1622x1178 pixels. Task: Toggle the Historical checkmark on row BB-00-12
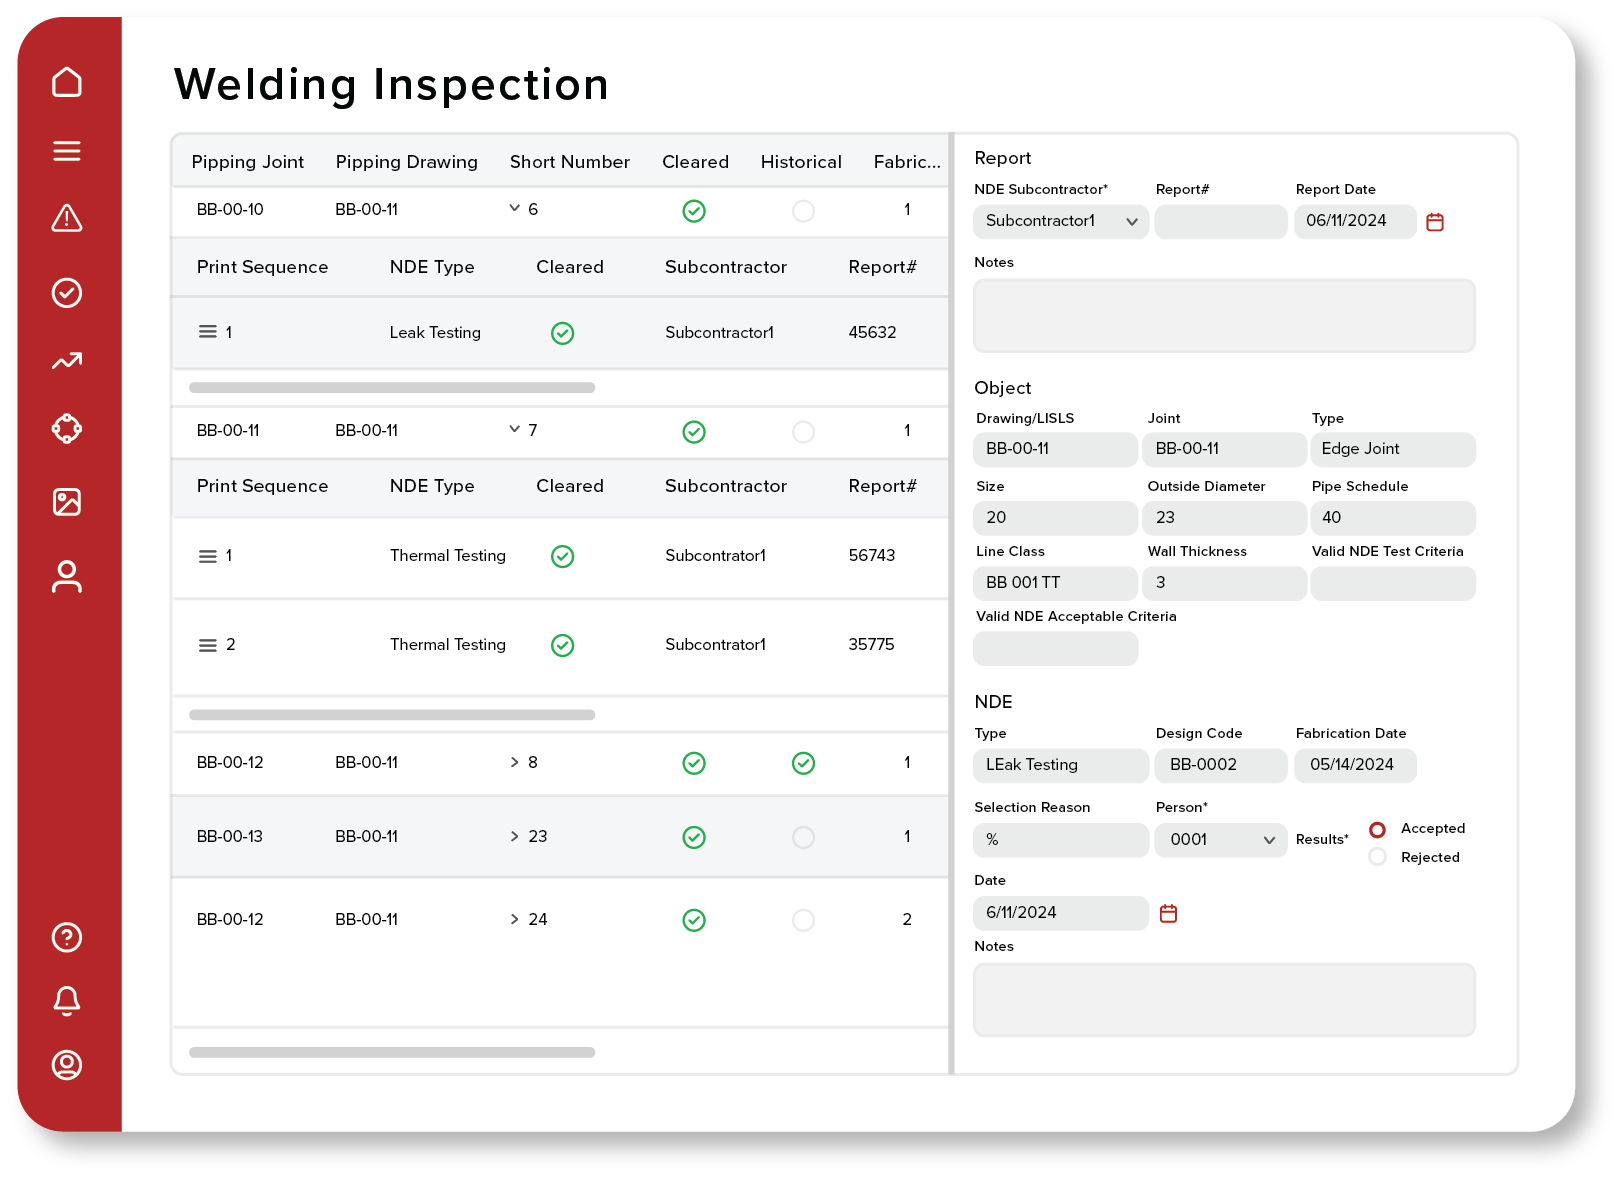click(x=803, y=763)
